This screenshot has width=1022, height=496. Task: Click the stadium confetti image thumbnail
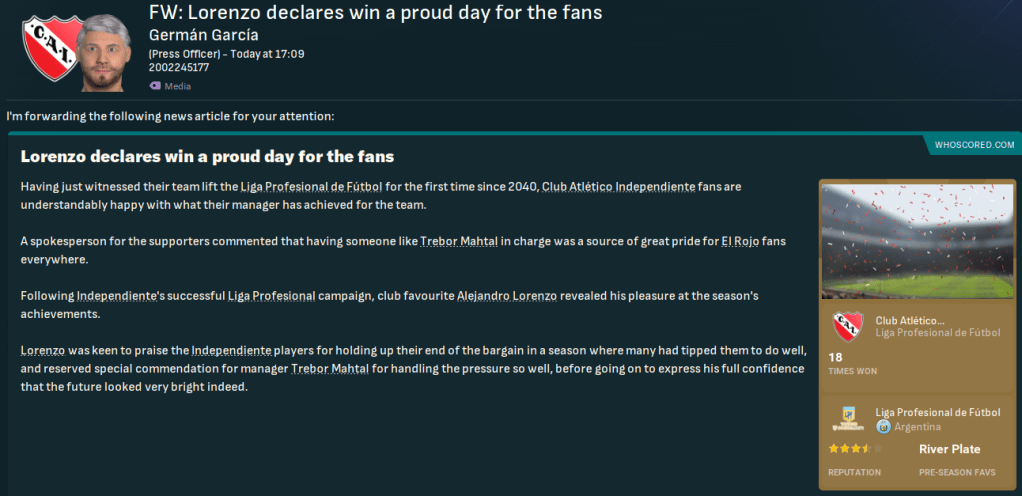pyautogui.click(x=917, y=241)
